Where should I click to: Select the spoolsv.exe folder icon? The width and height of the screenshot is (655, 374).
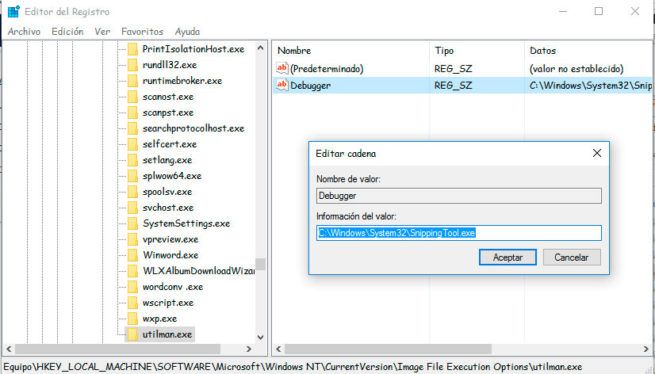click(133, 192)
